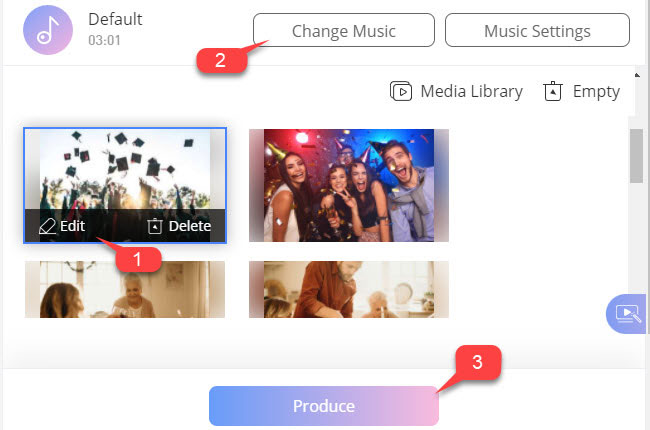
Task: Click the purple music note icon
Action: pyautogui.click(x=48, y=30)
